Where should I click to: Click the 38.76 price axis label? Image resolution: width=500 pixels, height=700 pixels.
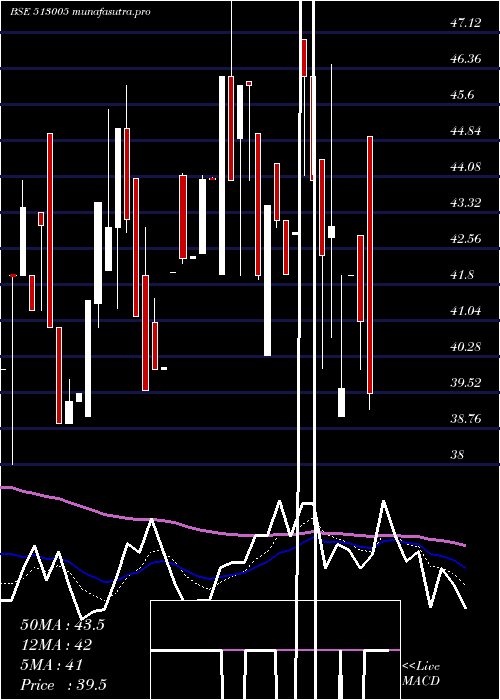466,419
